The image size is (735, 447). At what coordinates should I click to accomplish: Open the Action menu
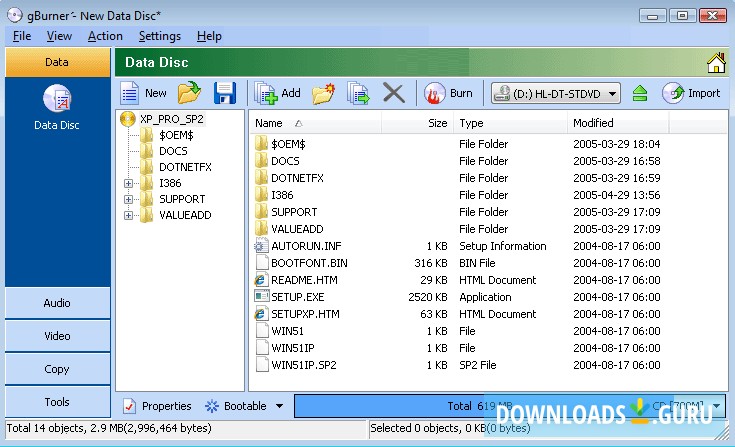click(105, 36)
